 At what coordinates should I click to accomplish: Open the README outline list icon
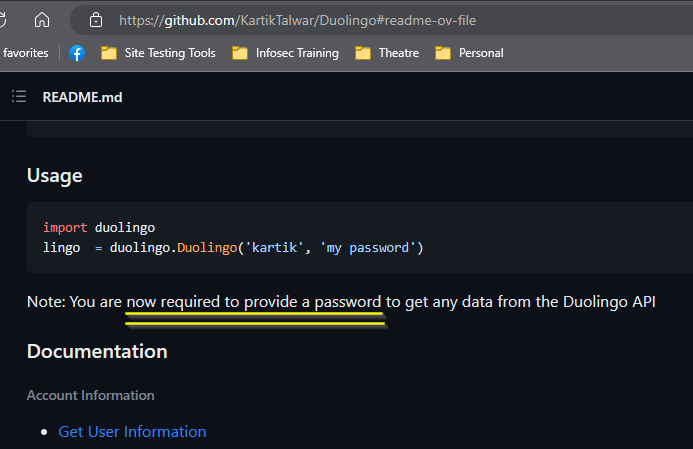[18, 97]
